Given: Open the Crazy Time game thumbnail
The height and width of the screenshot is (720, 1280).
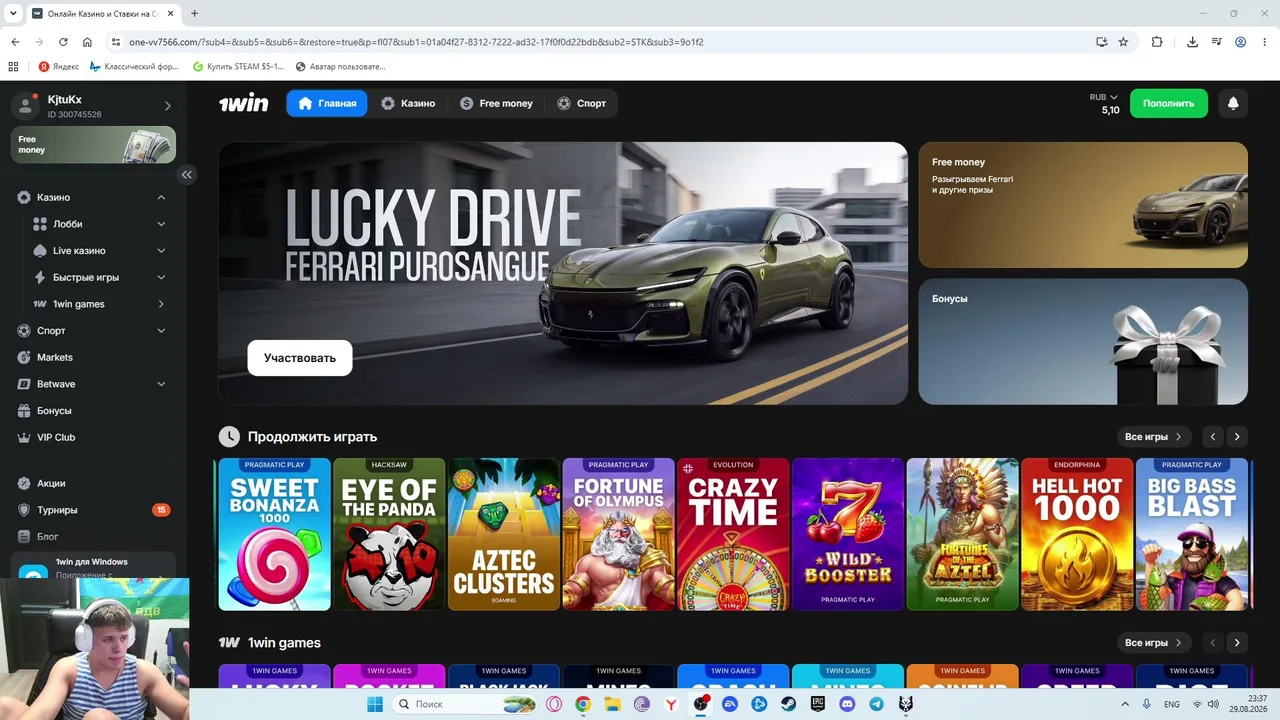Looking at the screenshot, I should 733,534.
